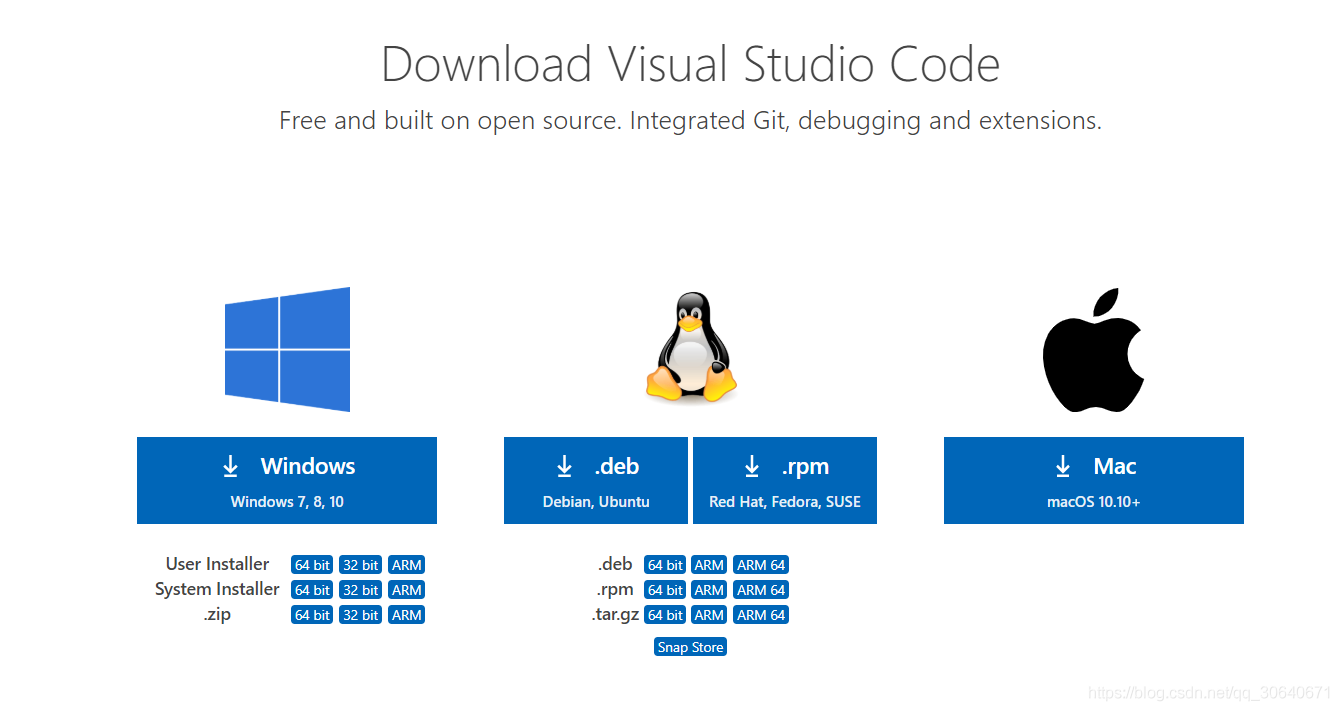Click the Apple logo icon

click(1093, 350)
